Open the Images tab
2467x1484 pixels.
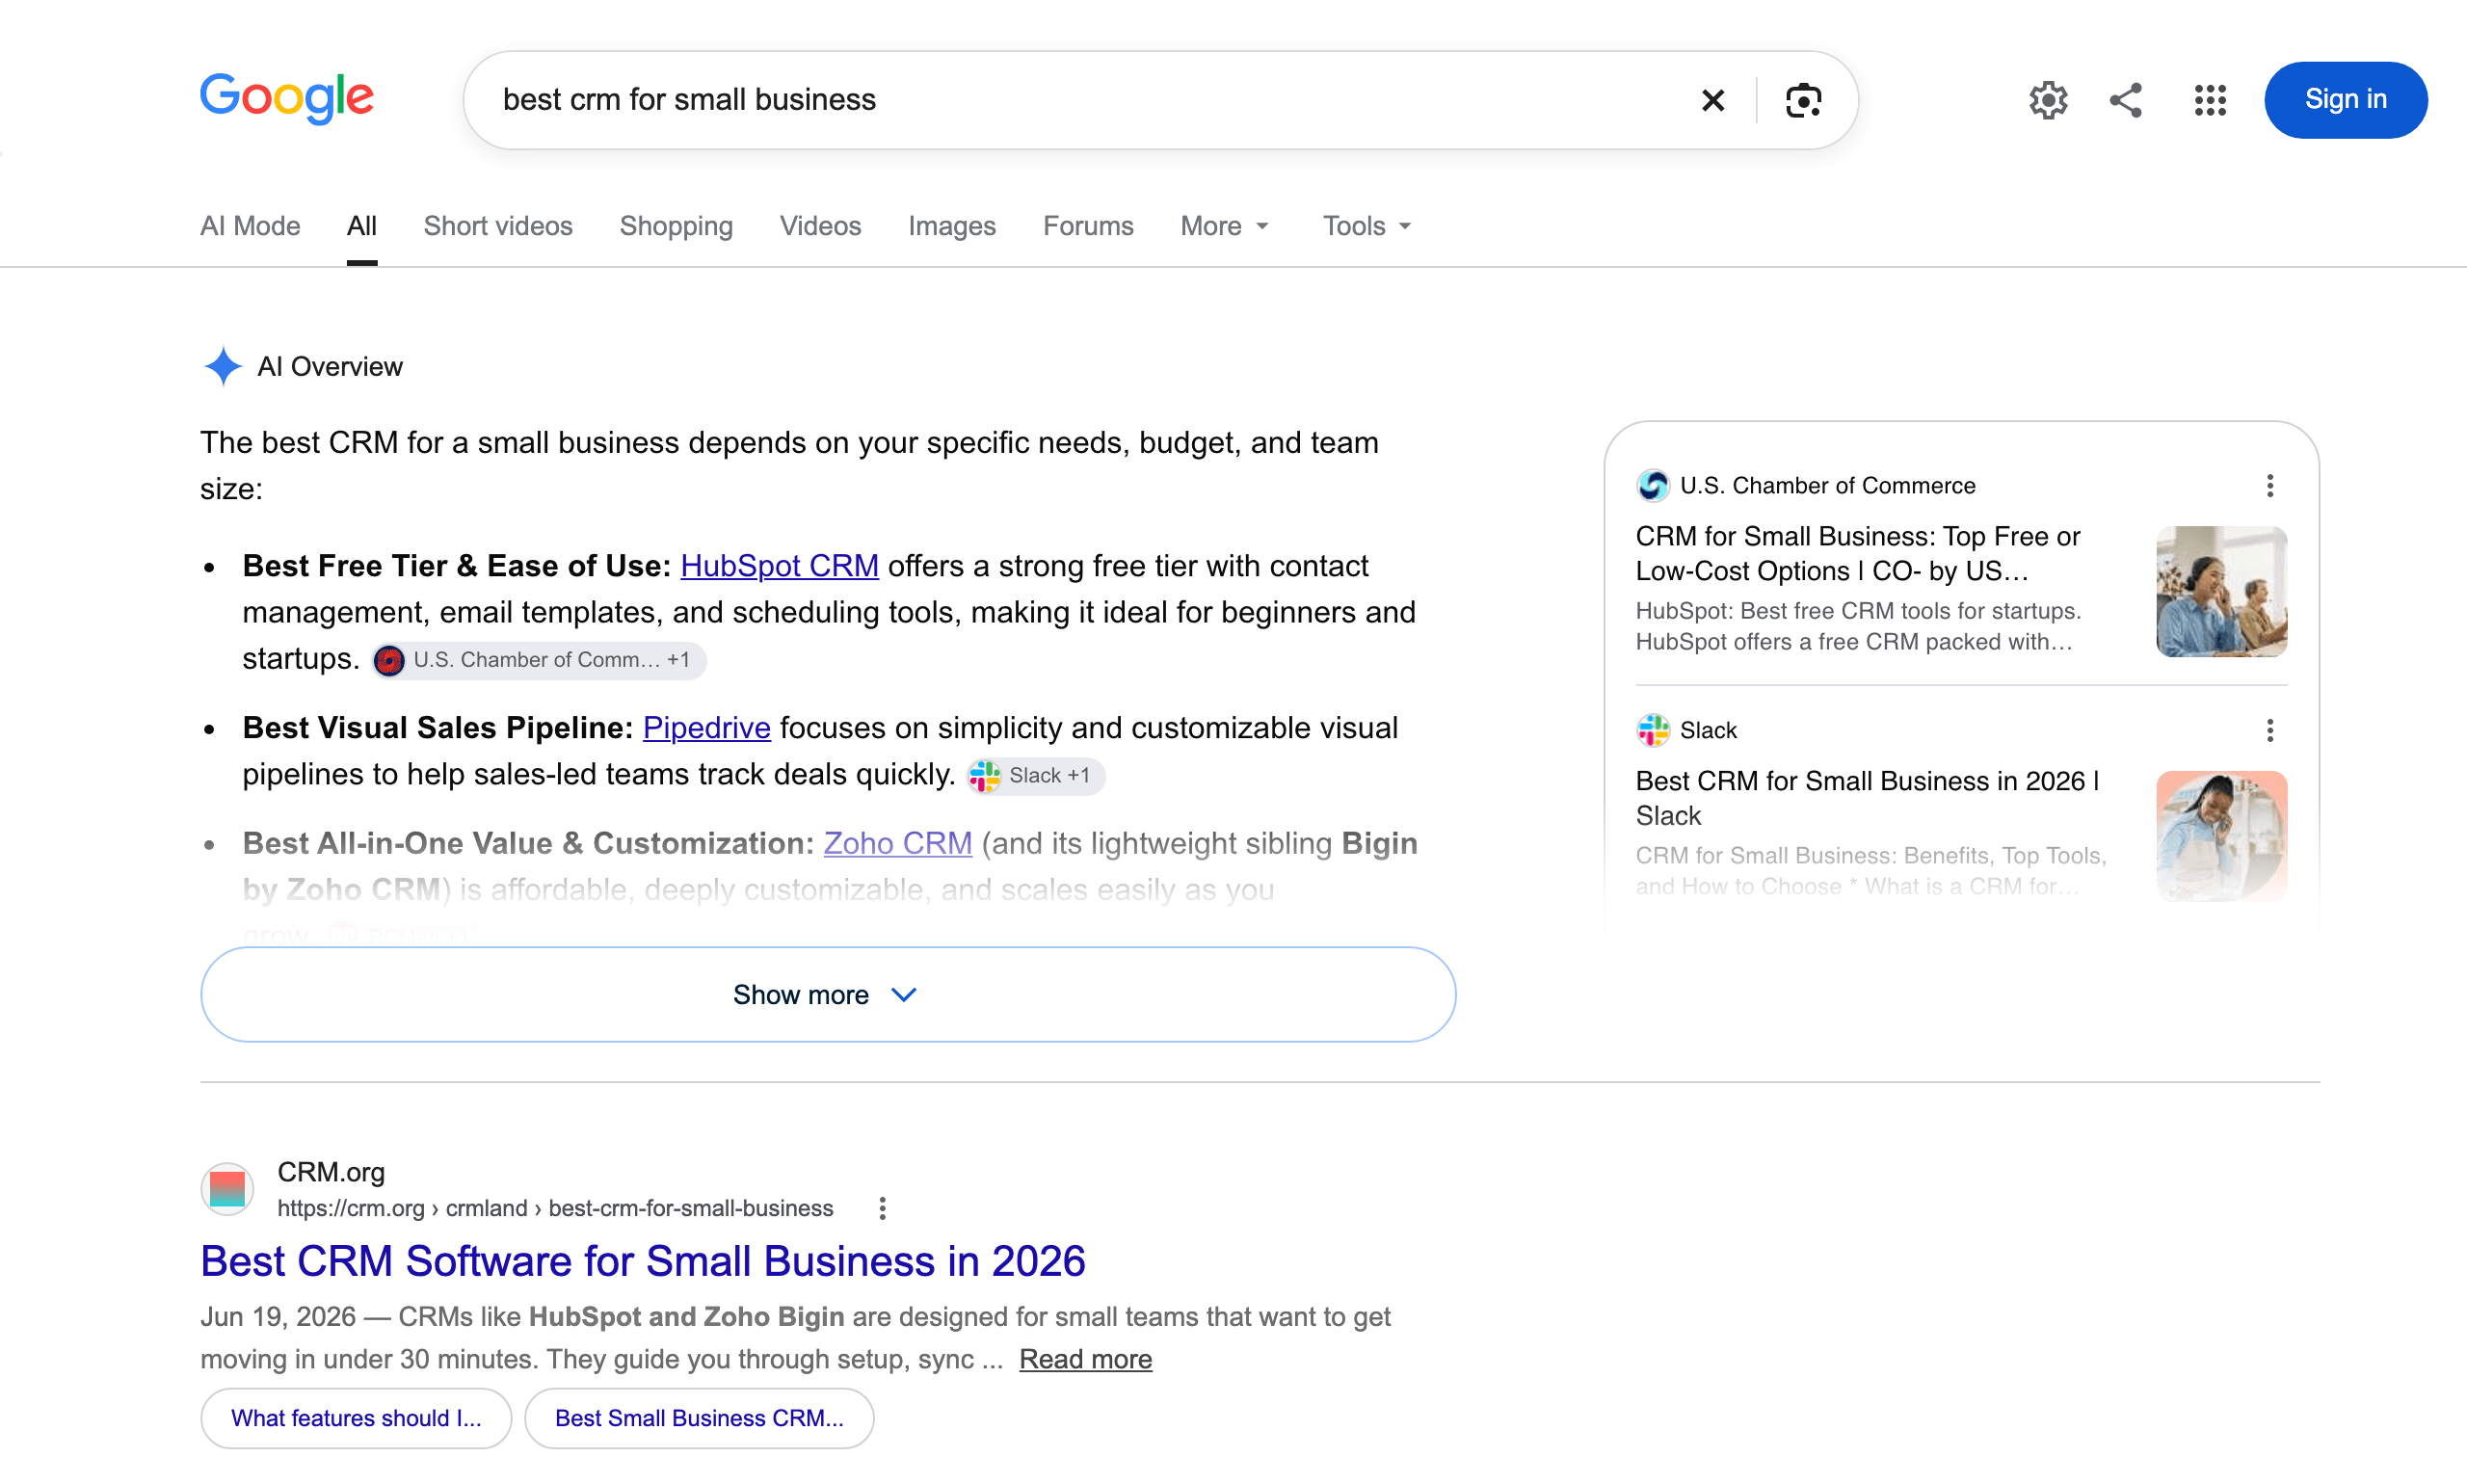coord(951,226)
